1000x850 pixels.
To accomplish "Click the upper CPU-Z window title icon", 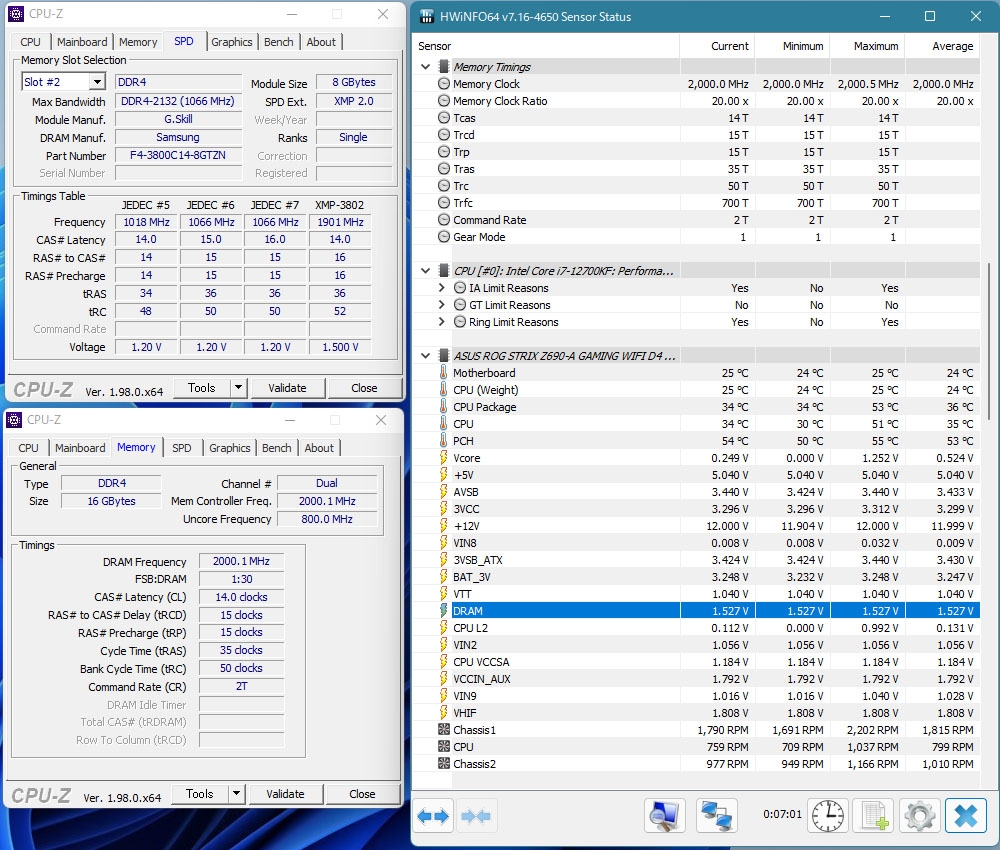I will 16,13.
